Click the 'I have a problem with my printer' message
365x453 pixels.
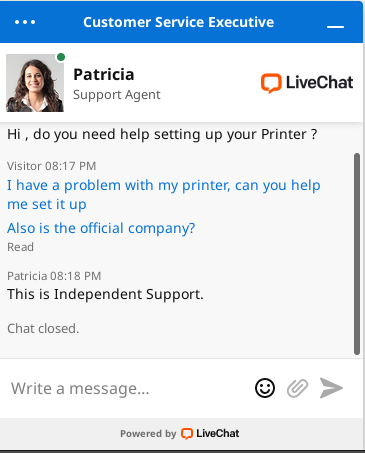164,195
